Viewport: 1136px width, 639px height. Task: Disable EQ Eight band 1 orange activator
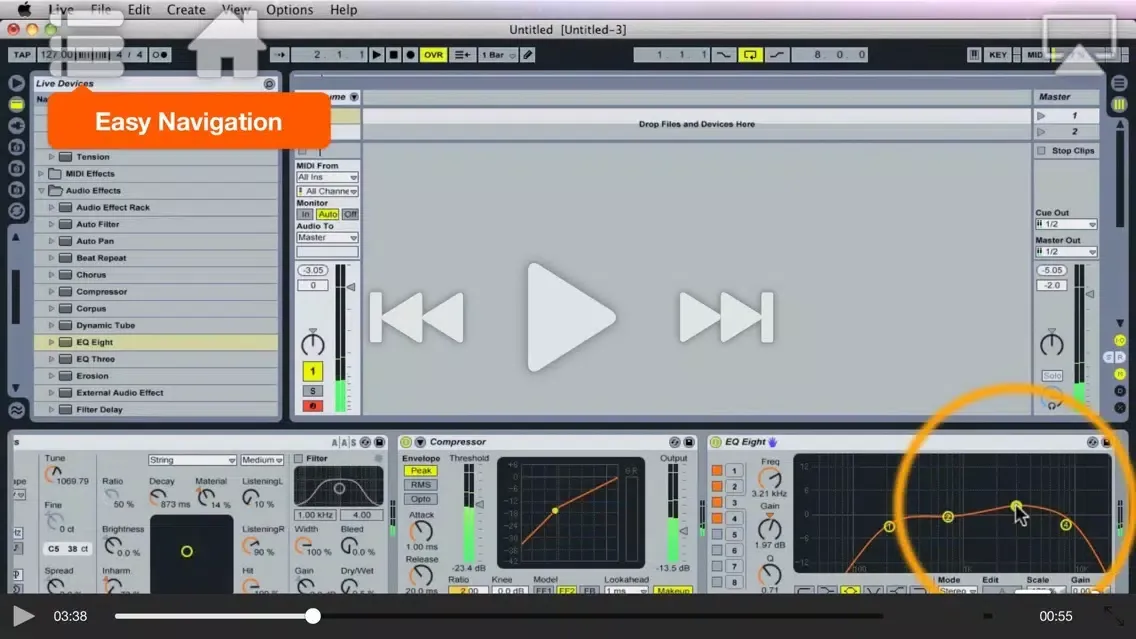(717, 470)
